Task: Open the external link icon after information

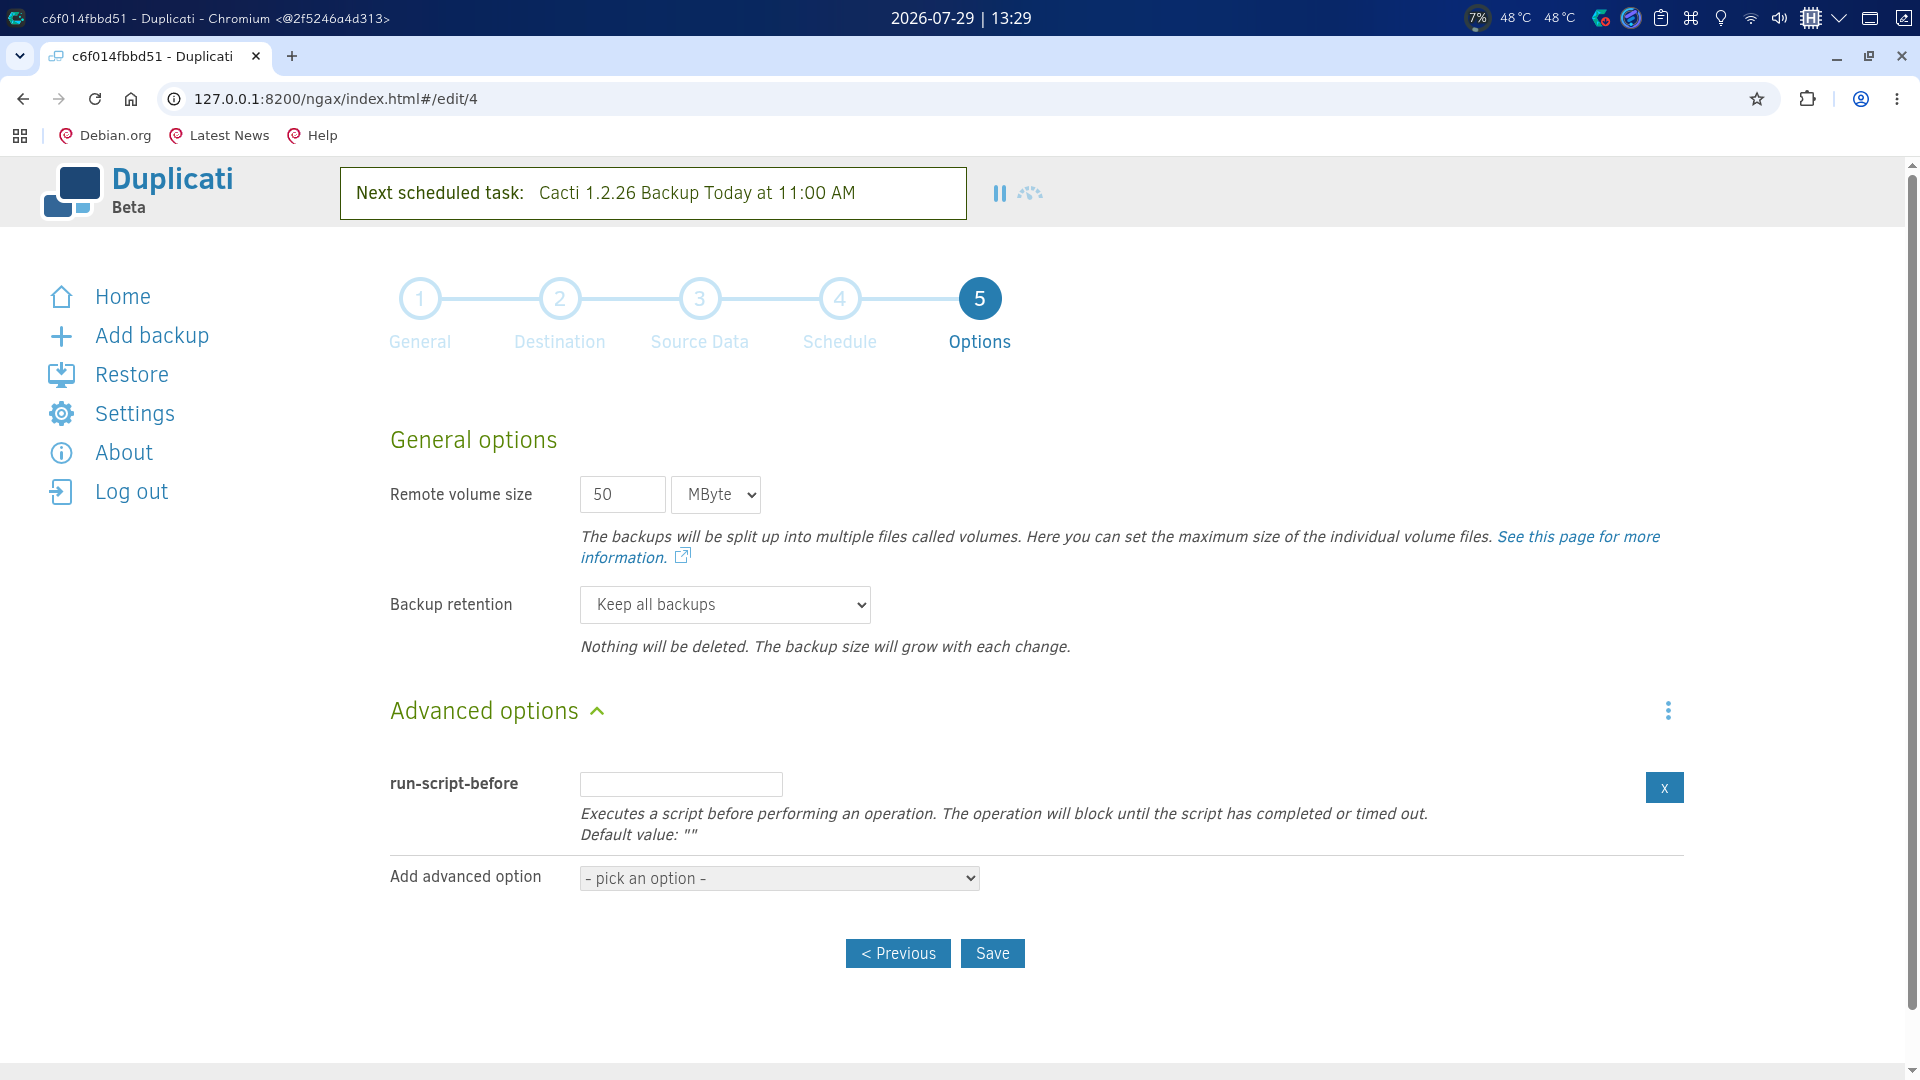Action: coord(683,556)
